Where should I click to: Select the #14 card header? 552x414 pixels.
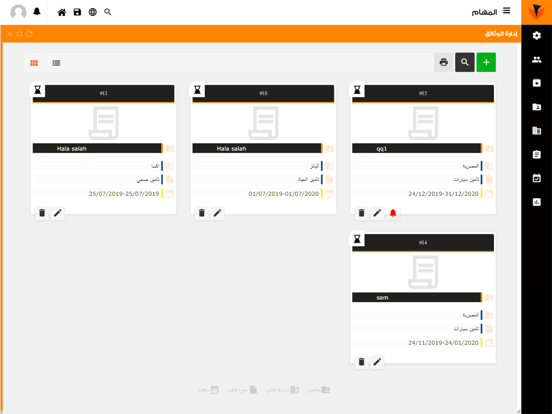423,243
